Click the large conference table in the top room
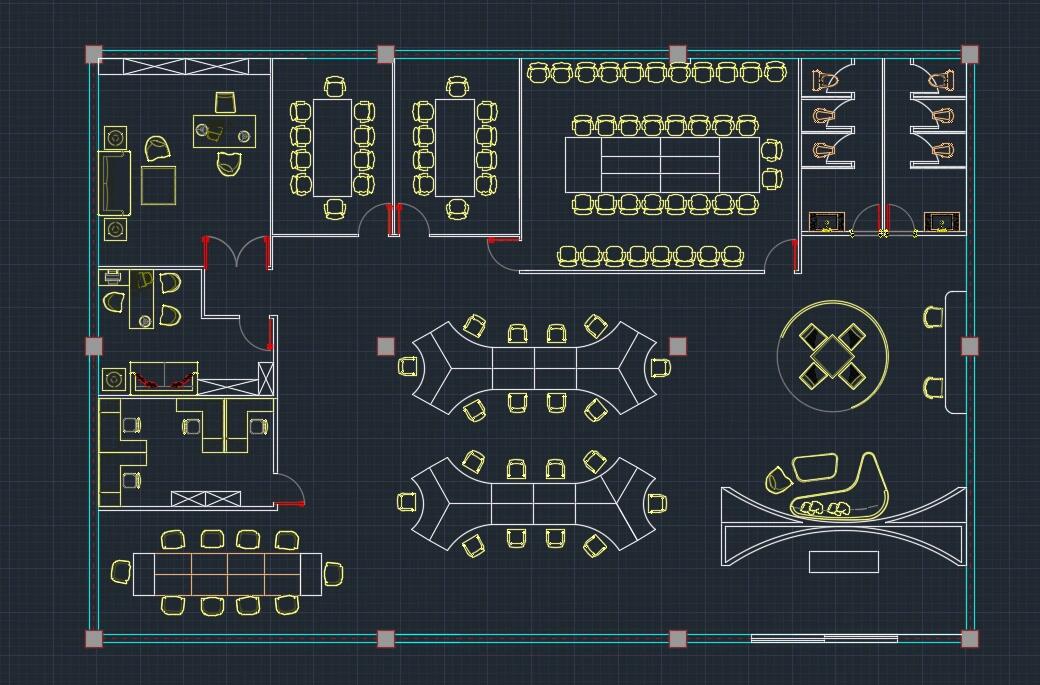This screenshot has height=685, width=1040. coord(661,164)
